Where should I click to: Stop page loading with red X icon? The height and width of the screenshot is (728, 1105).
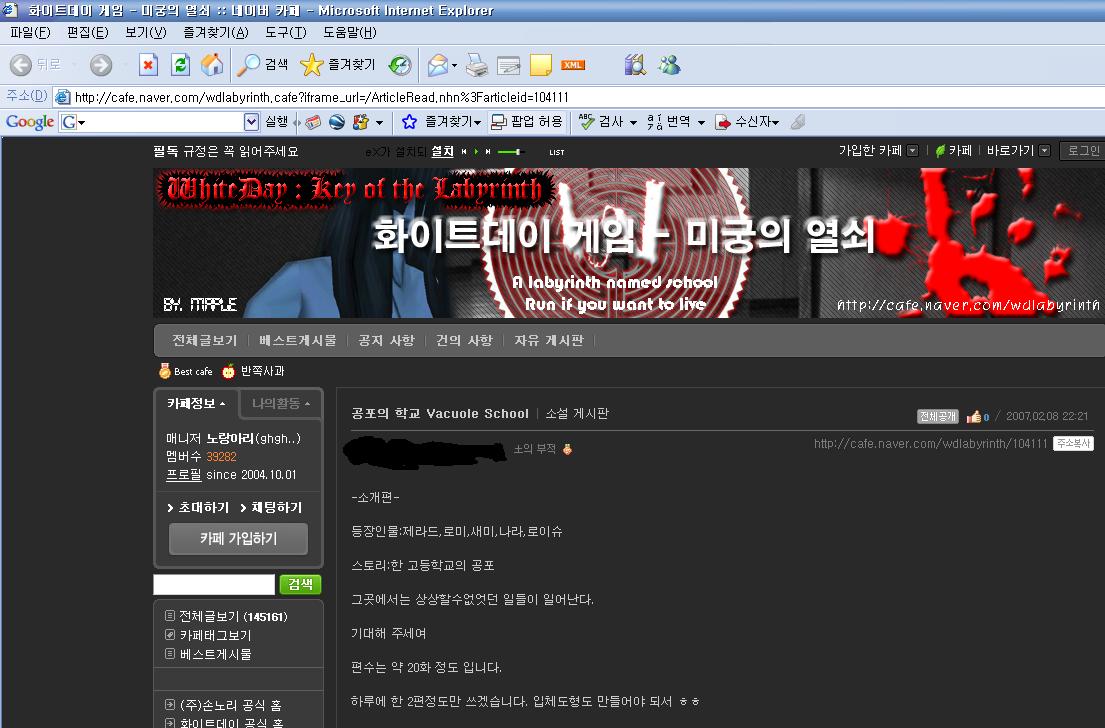coord(148,65)
